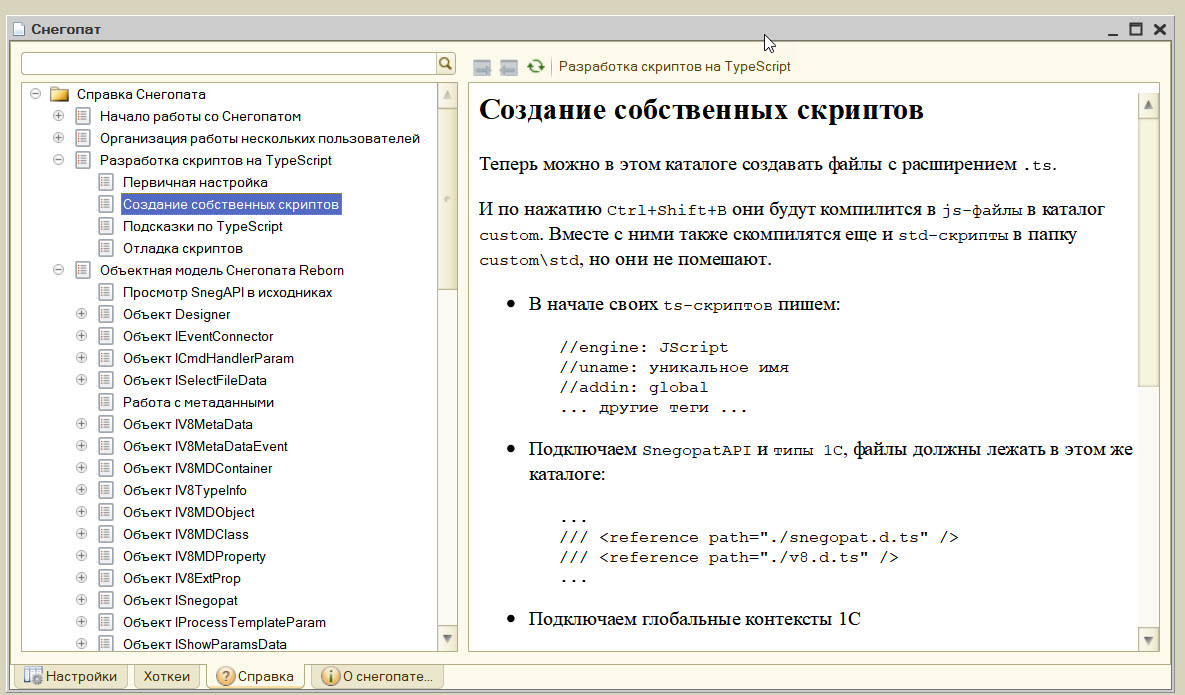The height and width of the screenshot is (695, 1185).
Task: Switch to the Настройки tab
Action: pyautogui.click(x=70, y=676)
